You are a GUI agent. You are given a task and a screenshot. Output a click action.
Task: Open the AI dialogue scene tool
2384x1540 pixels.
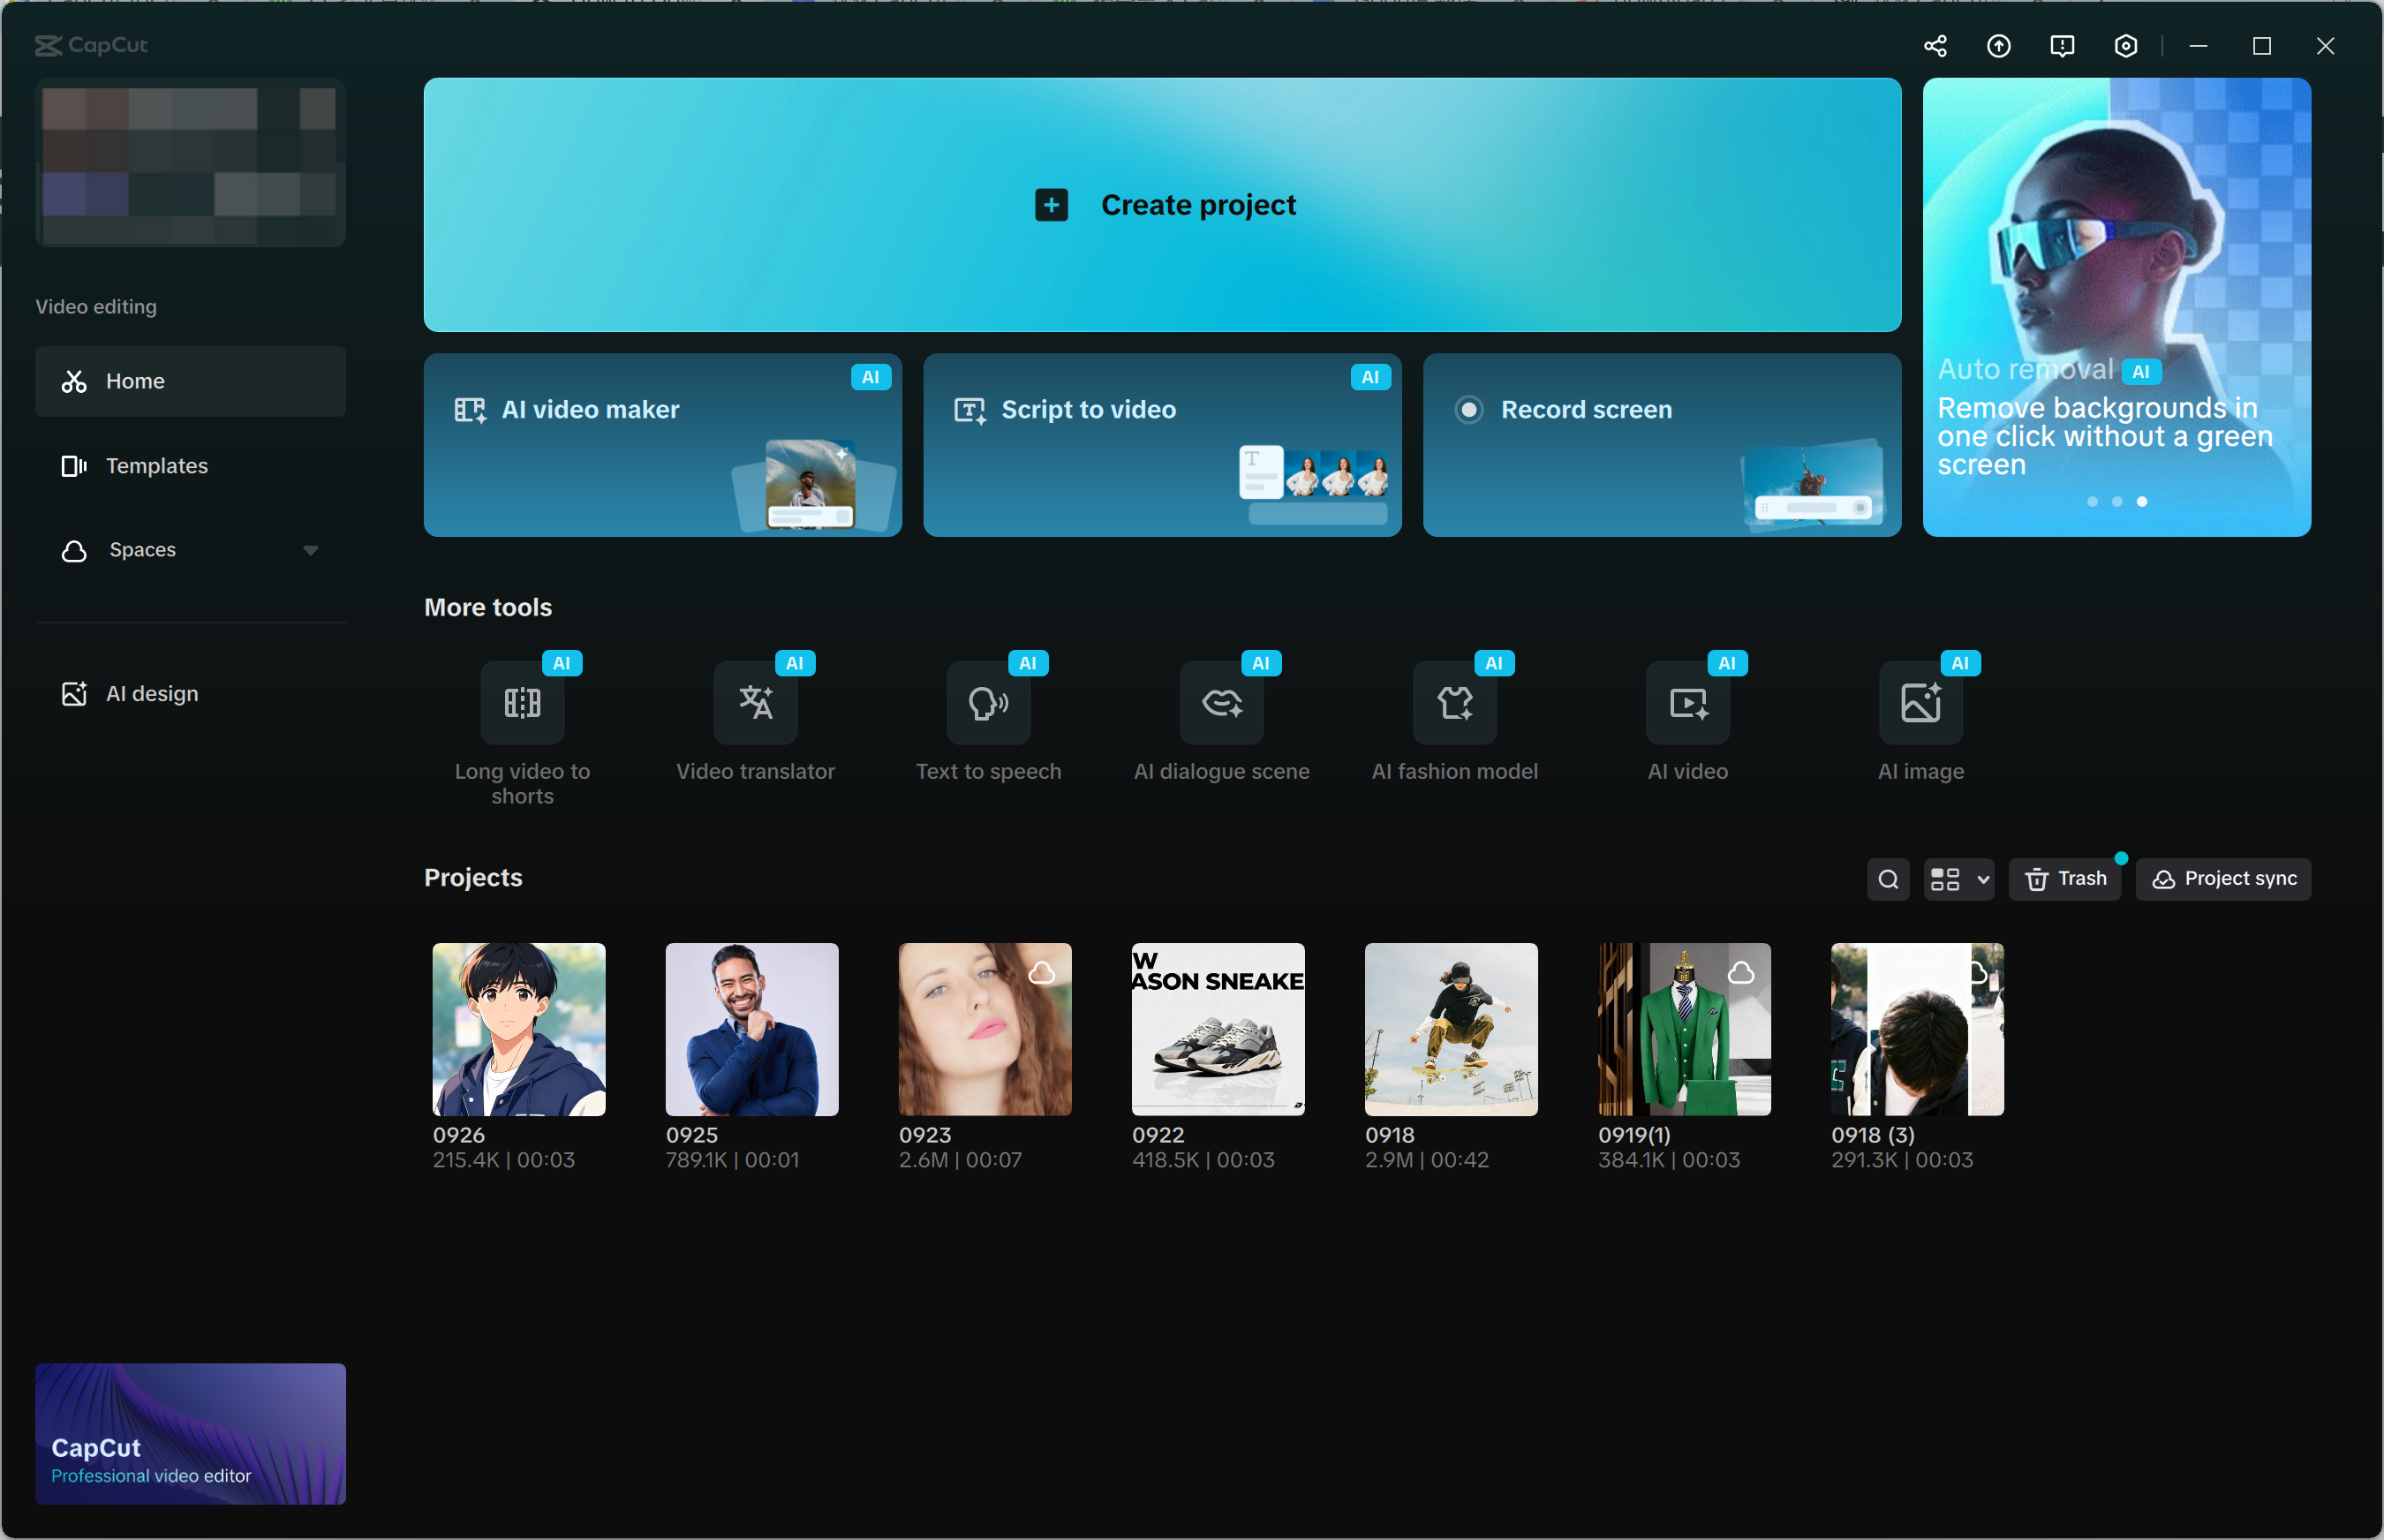[1221, 703]
